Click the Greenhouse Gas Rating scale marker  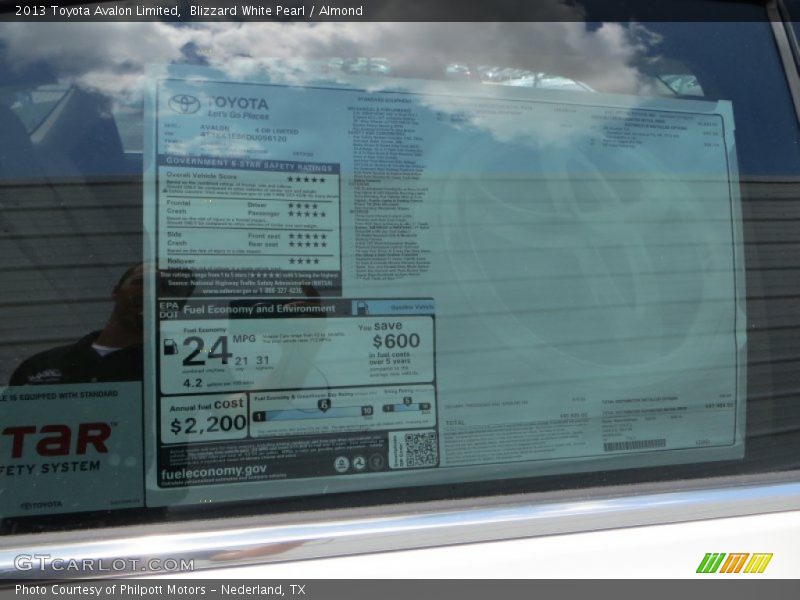pyautogui.click(x=323, y=406)
